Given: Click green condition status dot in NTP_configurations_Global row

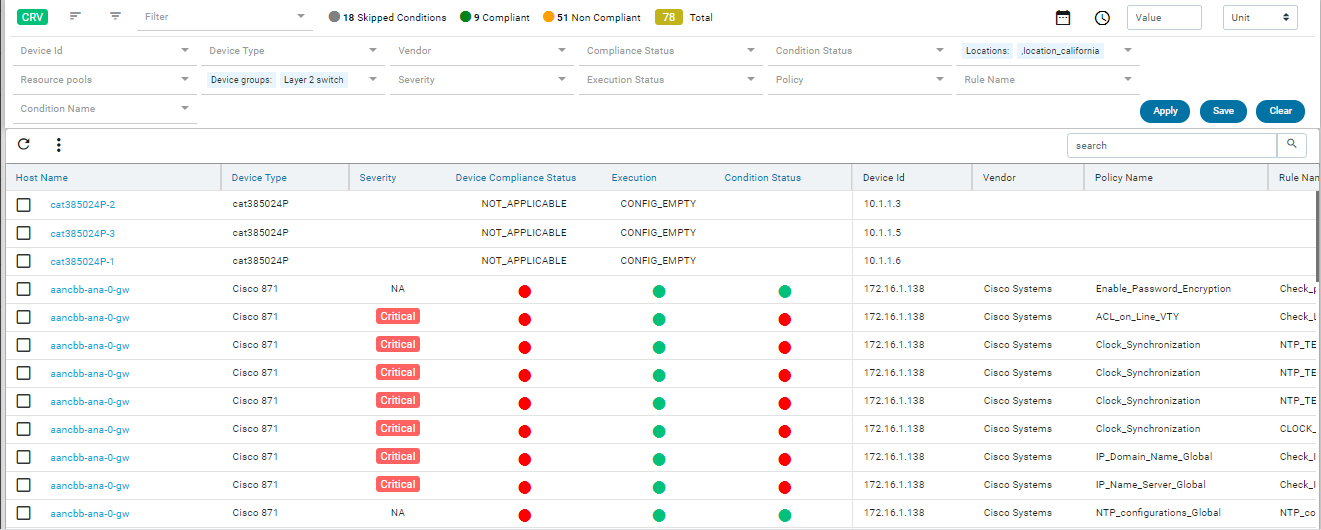Looking at the screenshot, I should pyautogui.click(x=785, y=516).
